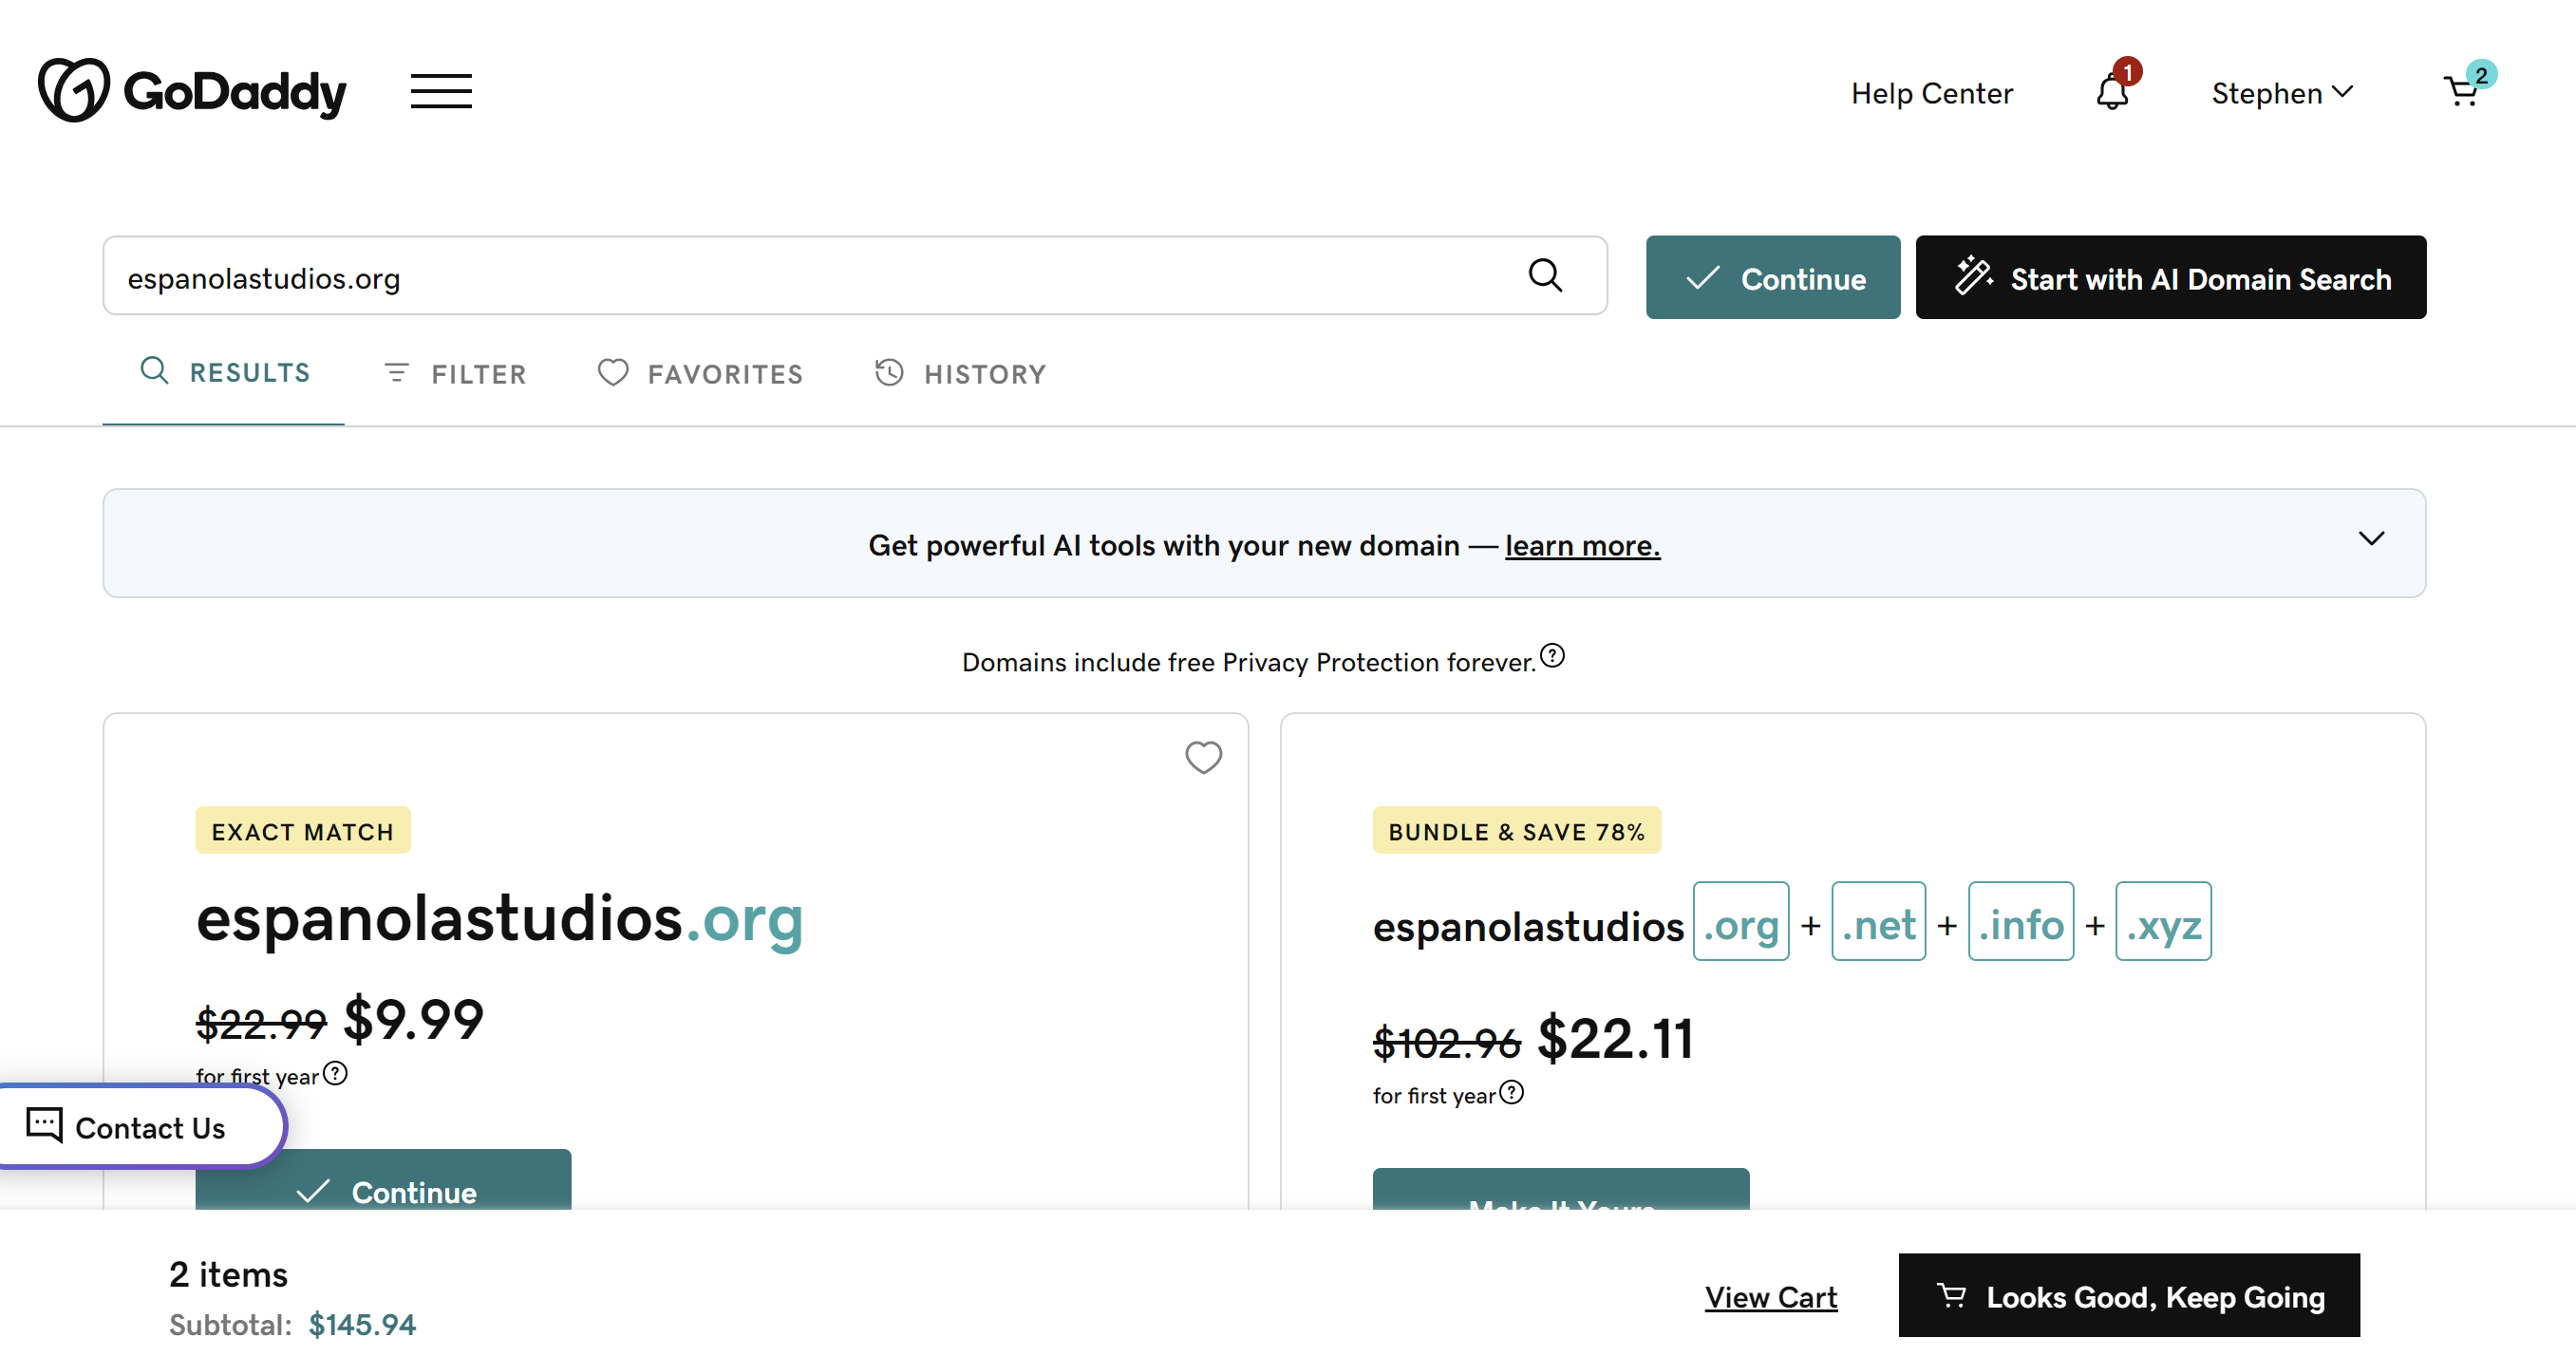This screenshot has height=1356, width=2576.
Task: Select the .net extension in bundle
Action: (1879, 922)
